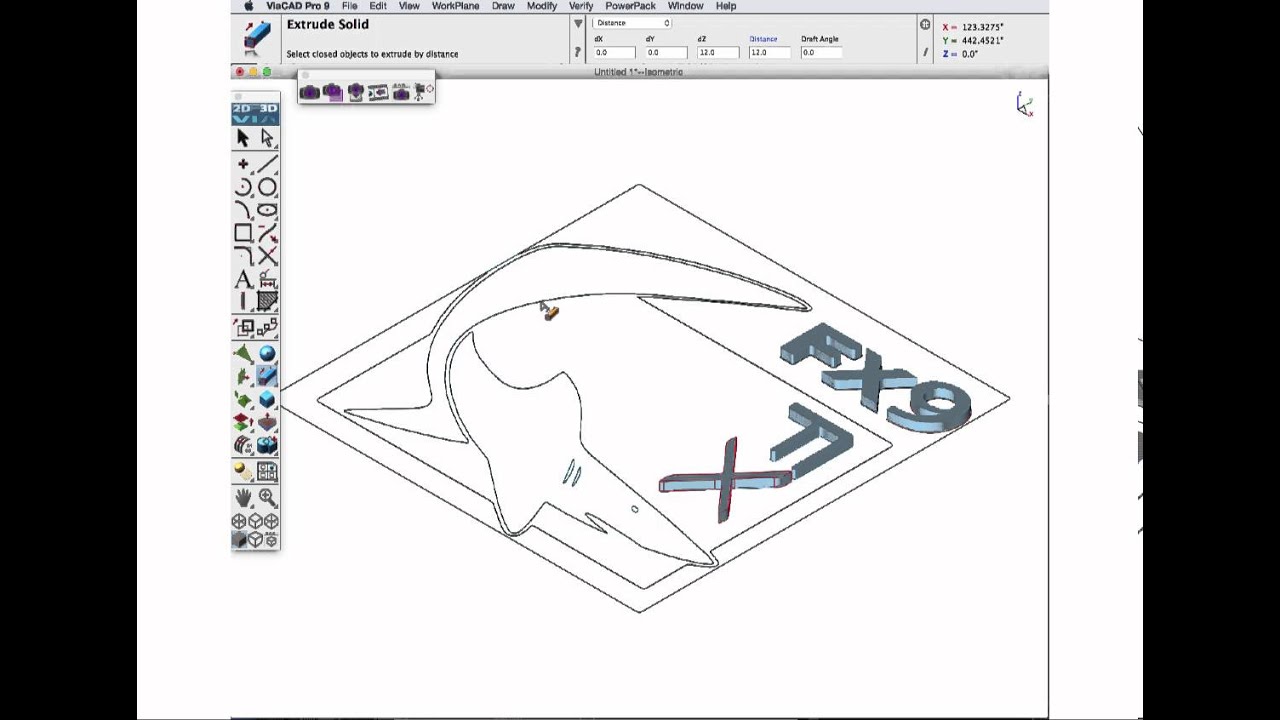Screen dimensions: 1280x720
Task: Click the dY input field
Action: point(666,53)
